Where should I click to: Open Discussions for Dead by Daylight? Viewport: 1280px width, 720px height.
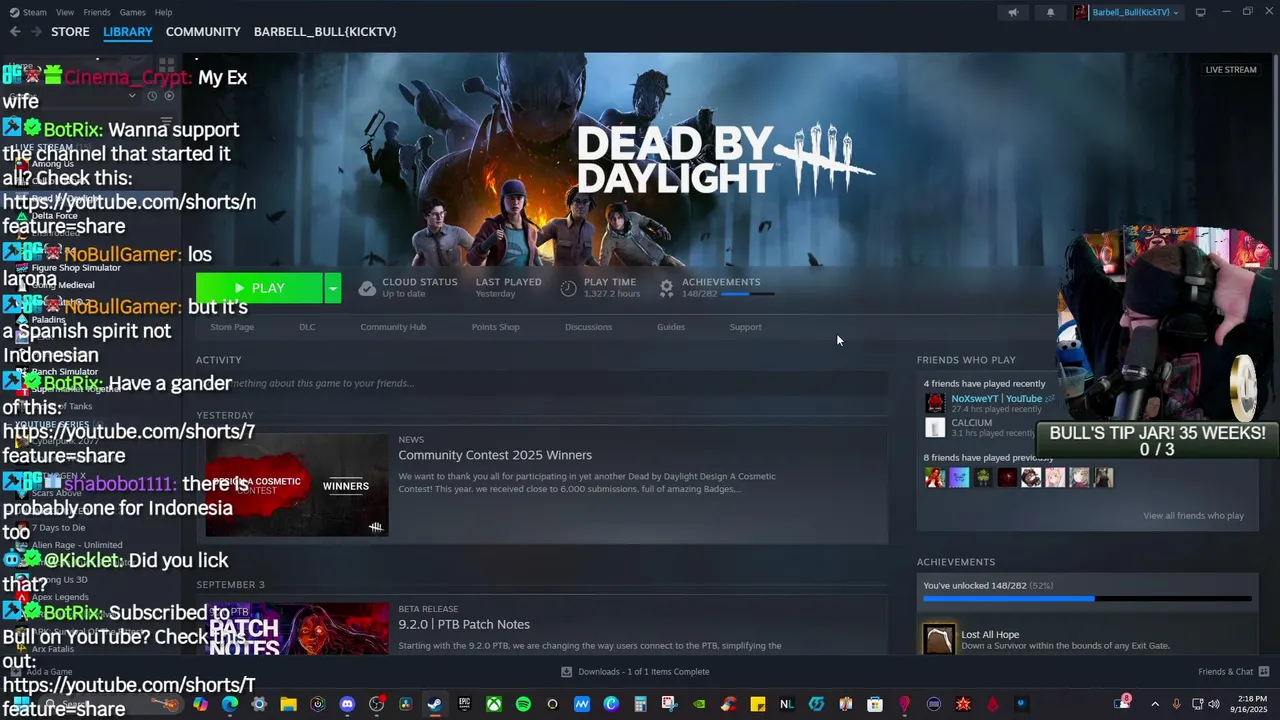tap(588, 327)
